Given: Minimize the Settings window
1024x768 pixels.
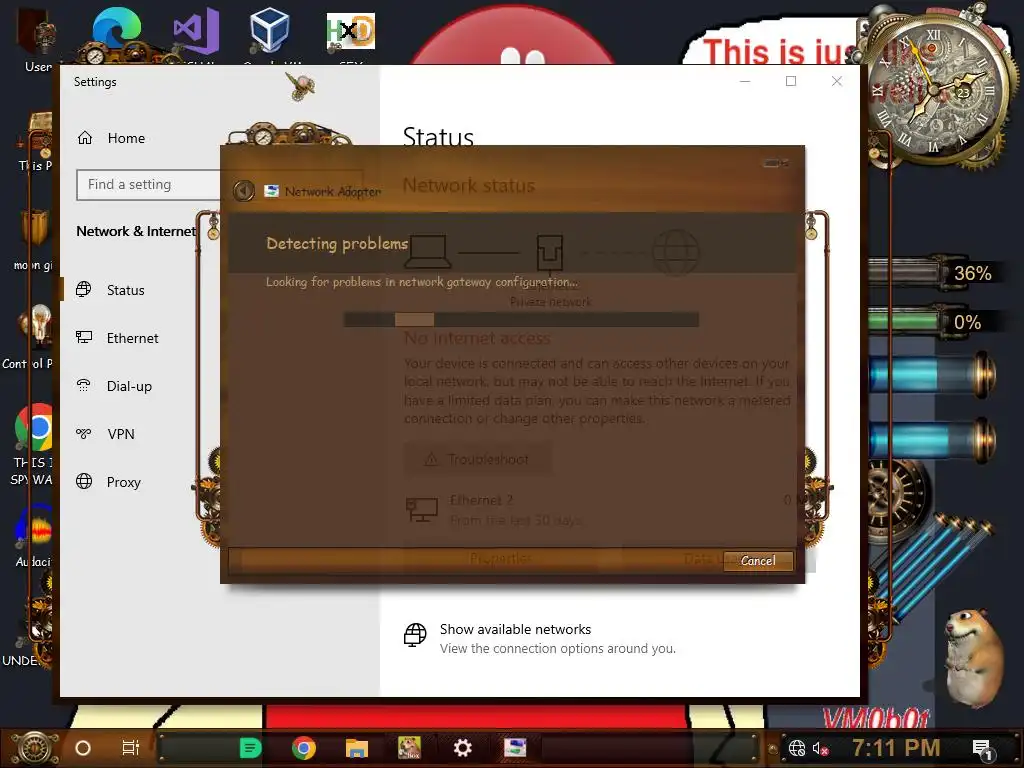Looking at the screenshot, I should pyautogui.click(x=744, y=81).
